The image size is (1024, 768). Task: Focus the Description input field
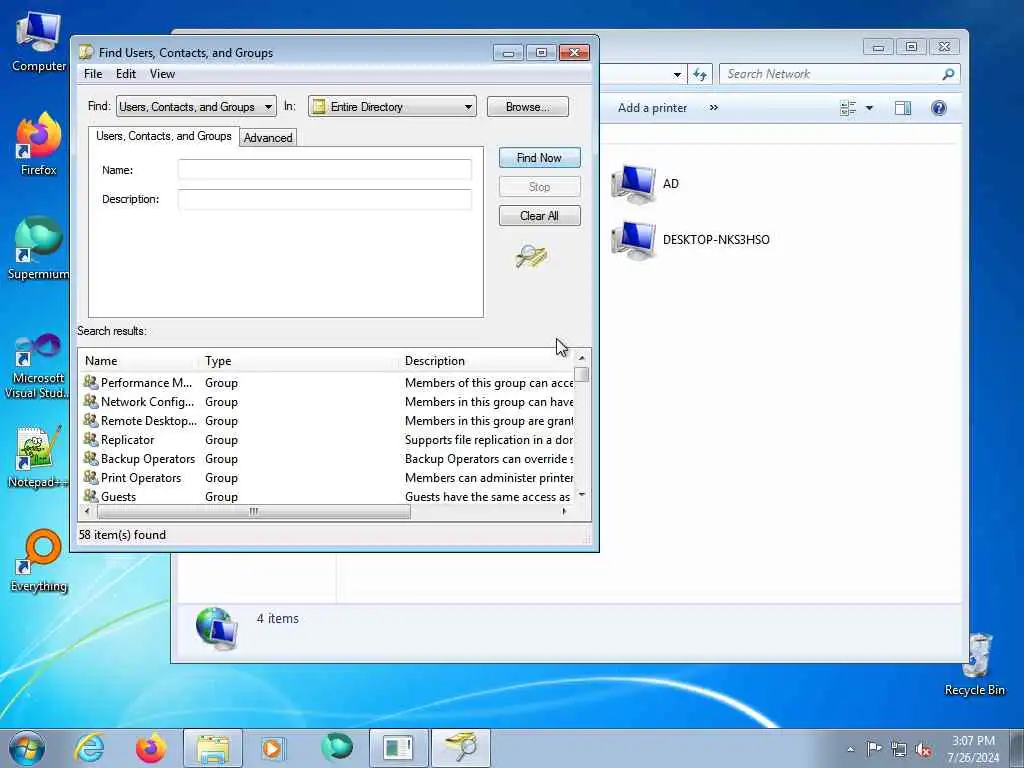click(x=325, y=199)
